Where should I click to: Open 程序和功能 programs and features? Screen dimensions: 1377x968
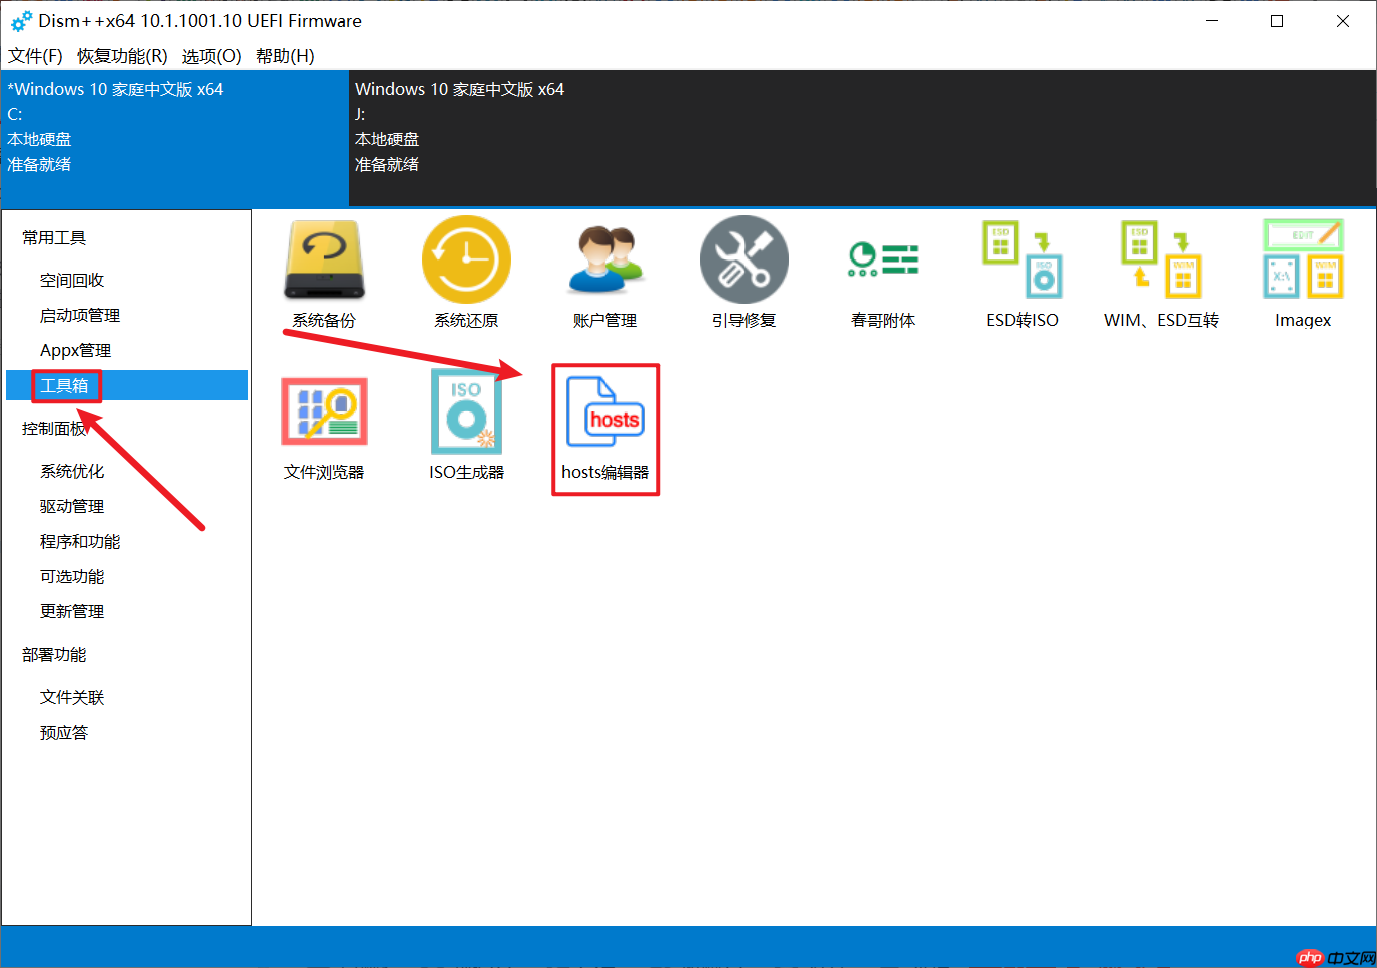click(80, 542)
